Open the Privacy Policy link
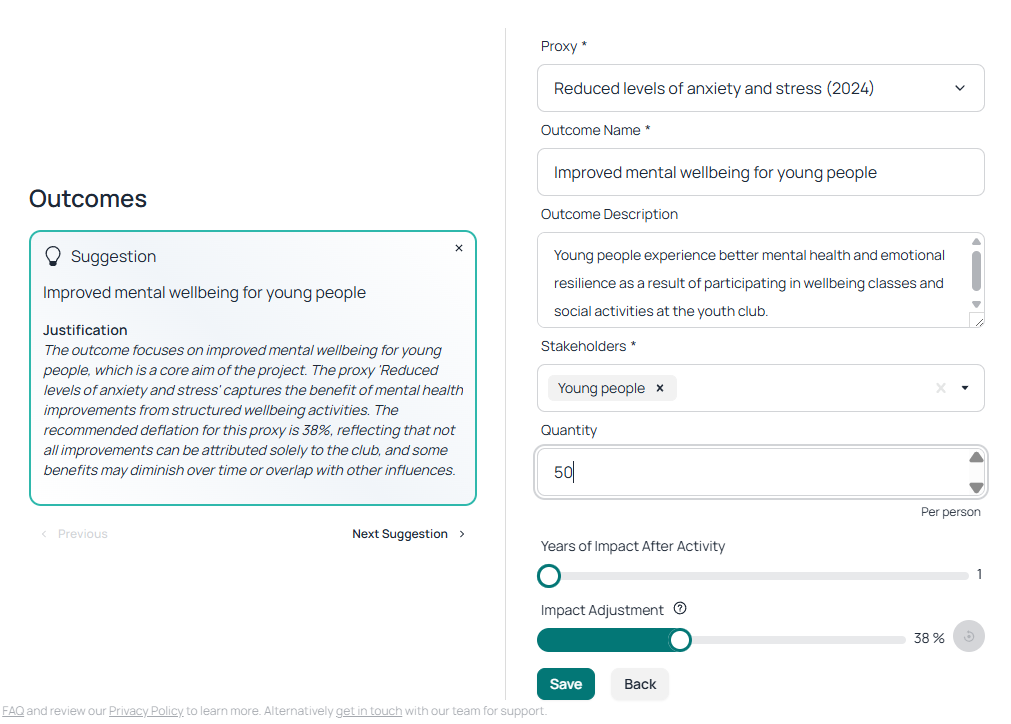The width and height of the screenshot is (1011, 724). click(146, 711)
